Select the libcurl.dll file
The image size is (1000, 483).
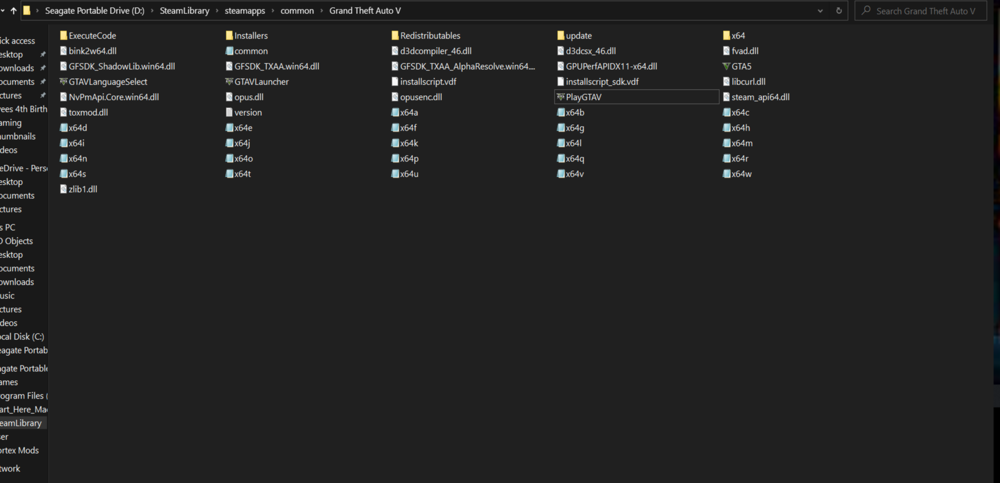click(744, 82)
